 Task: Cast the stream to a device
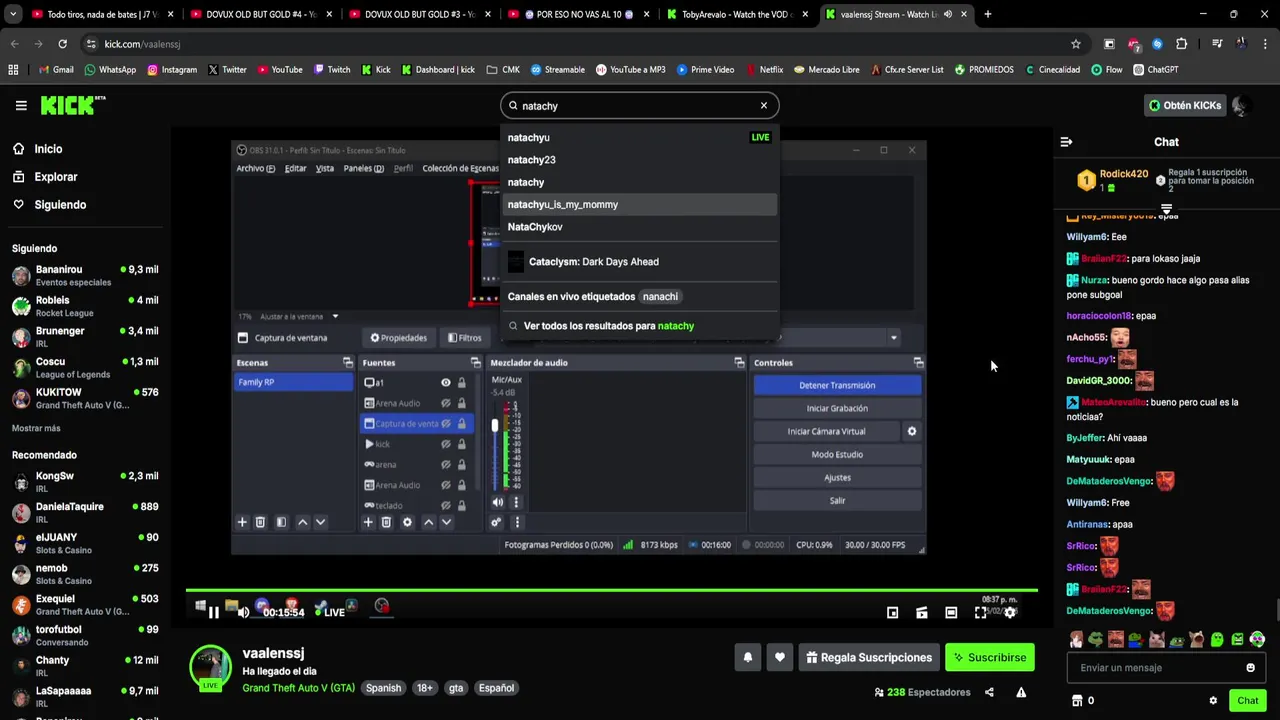[x=922, y=612]
